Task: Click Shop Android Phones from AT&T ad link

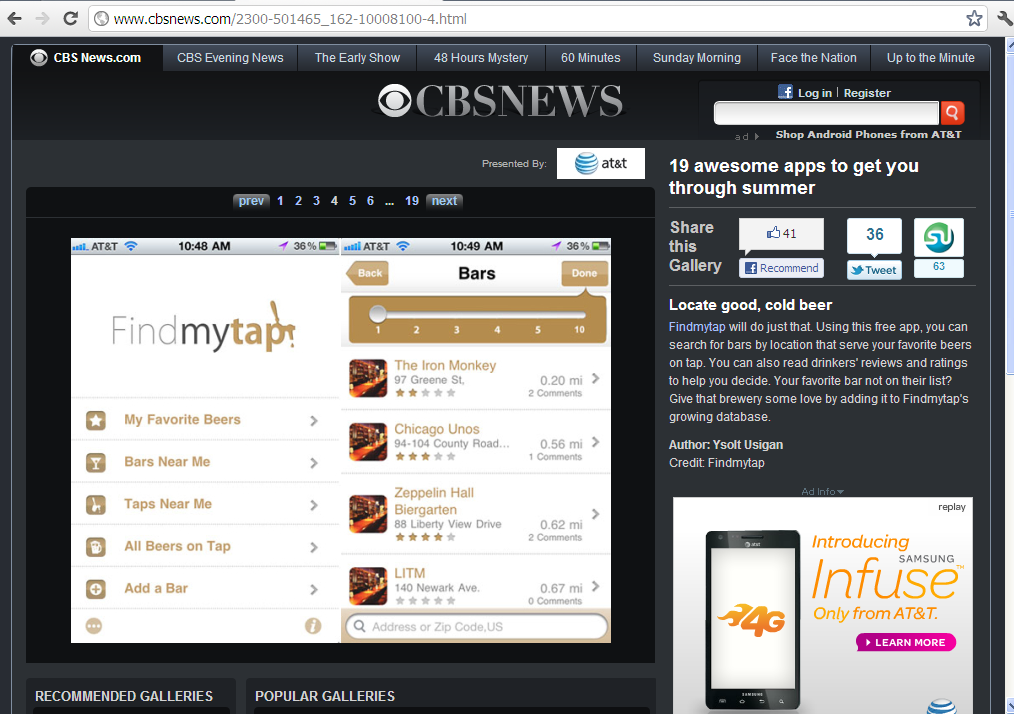Action: click(x=868, y=135)
